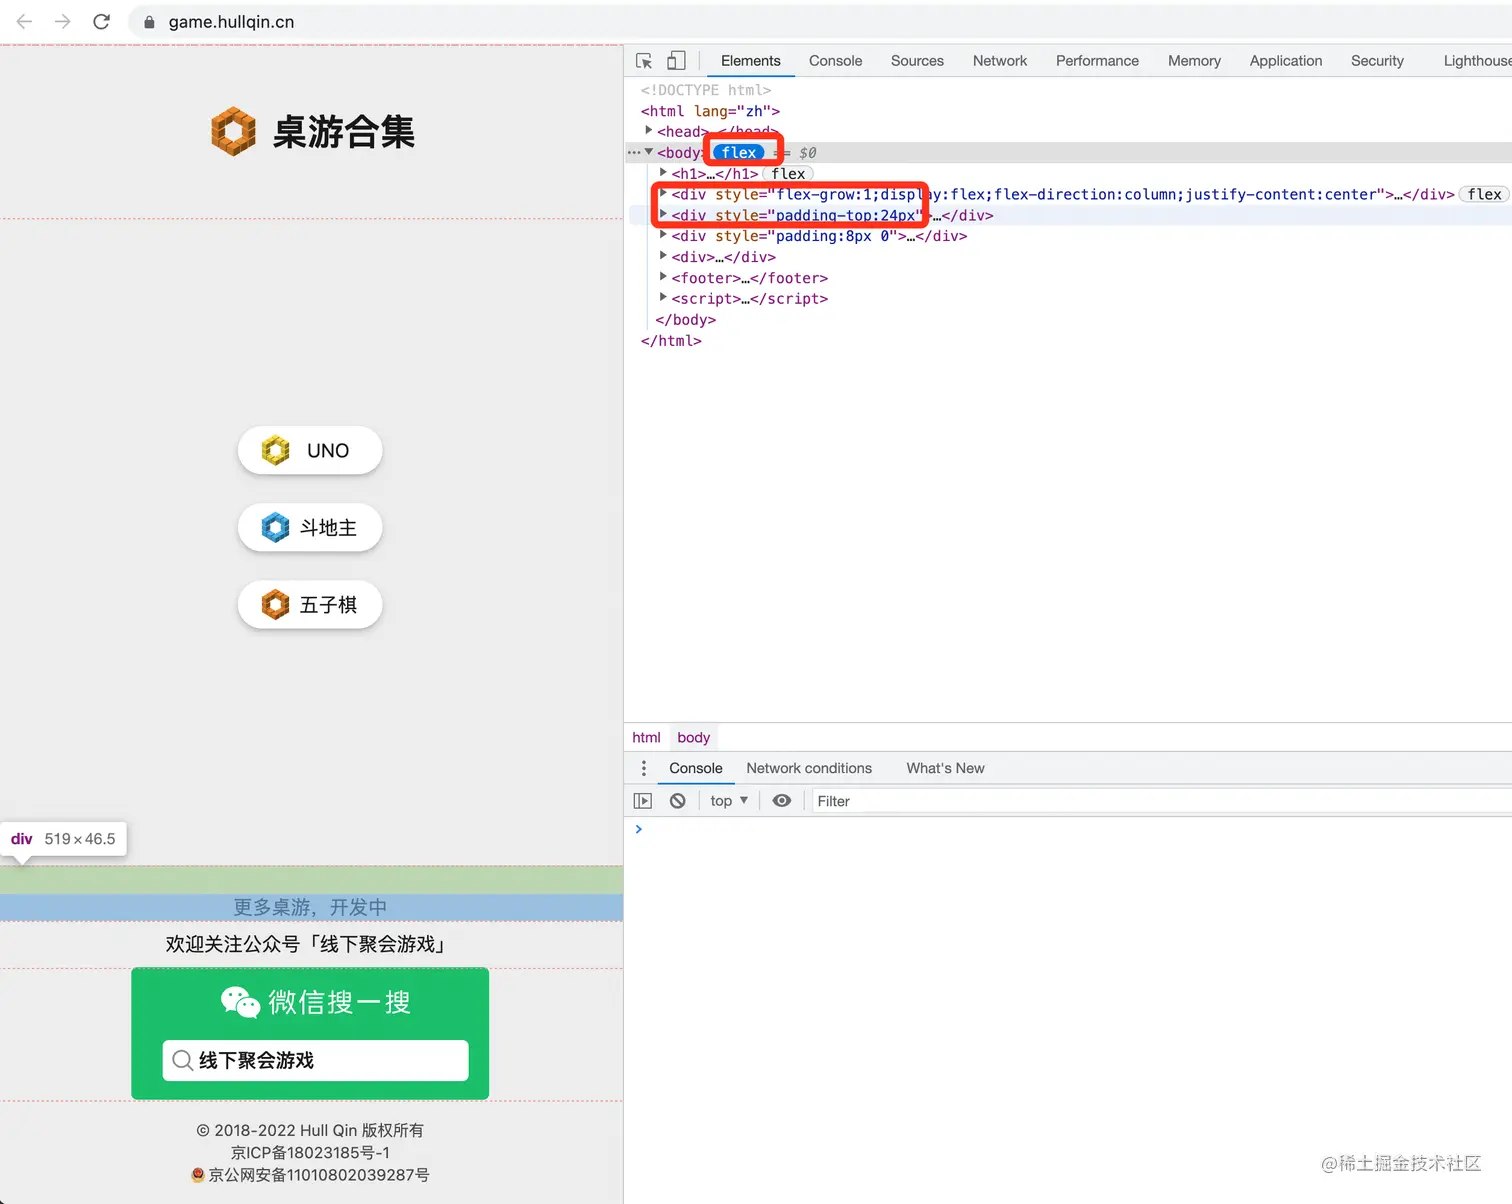This screenshot has height=1204, width=1512.
Task: Toggle the flex badge next to h1
Action: pyautogui.click(x=788, y=174)
